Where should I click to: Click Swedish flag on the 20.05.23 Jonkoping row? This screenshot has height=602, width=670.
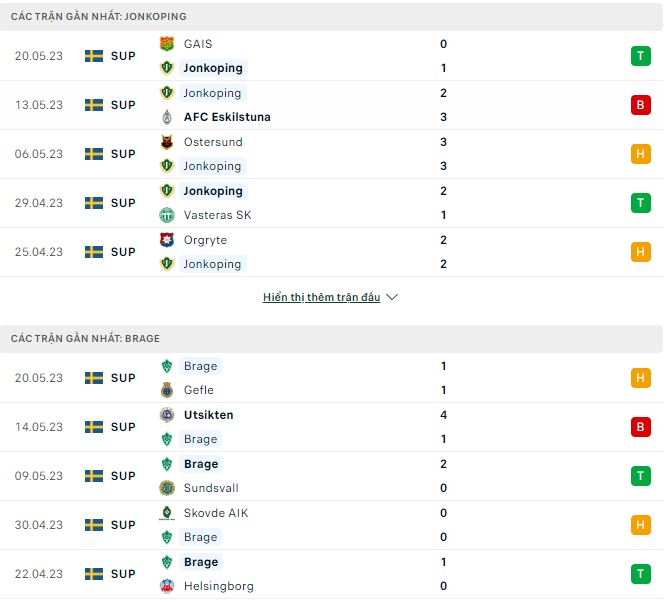coord(94,56)
